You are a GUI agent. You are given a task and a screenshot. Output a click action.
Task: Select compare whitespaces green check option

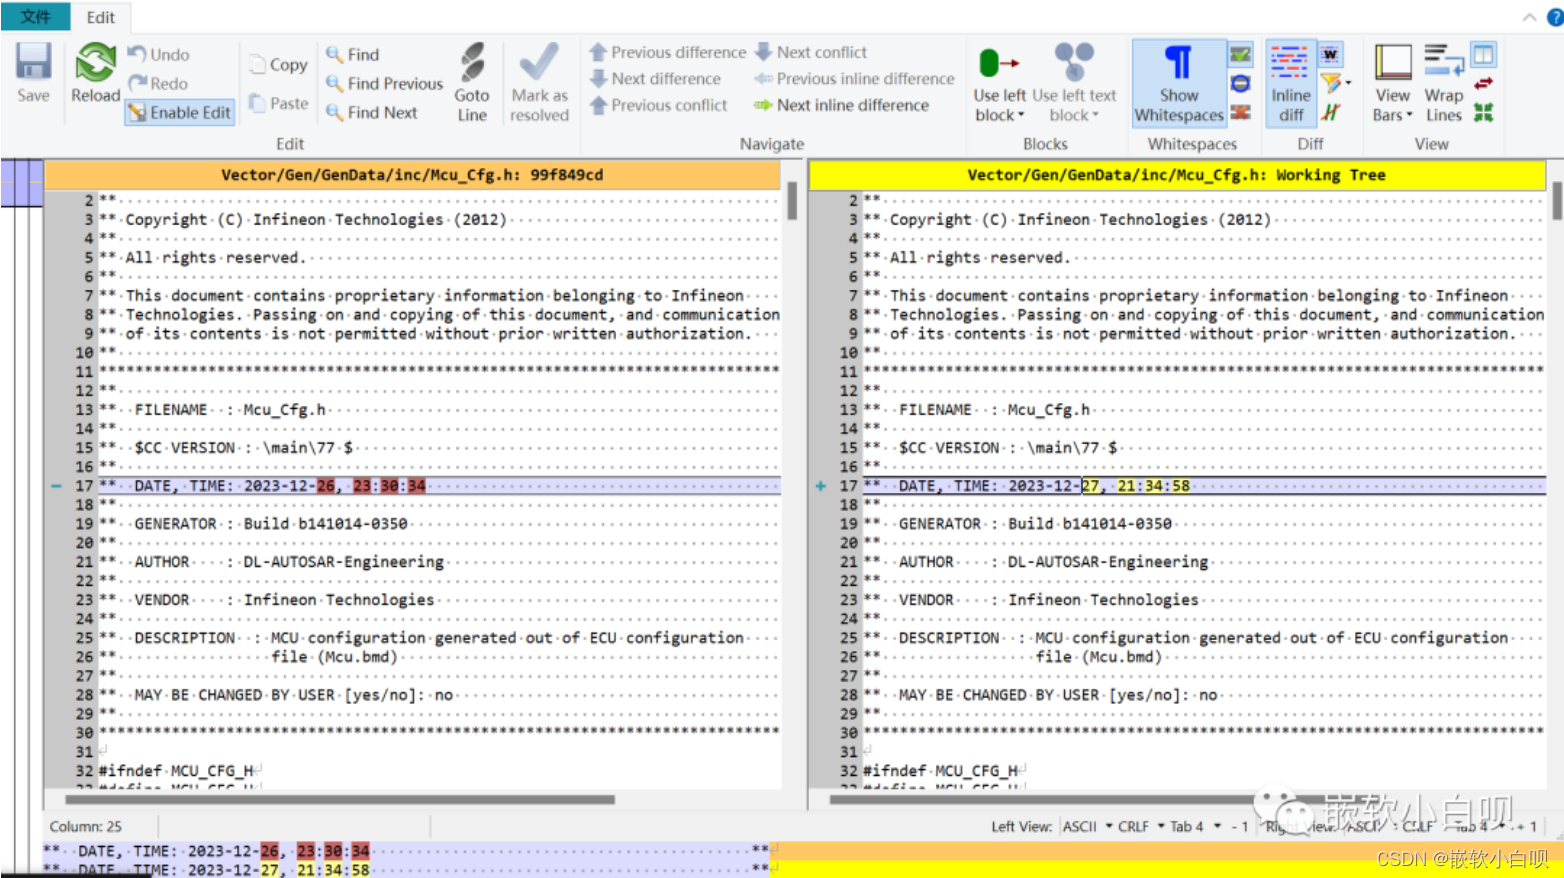click(x=1241, y=54)
